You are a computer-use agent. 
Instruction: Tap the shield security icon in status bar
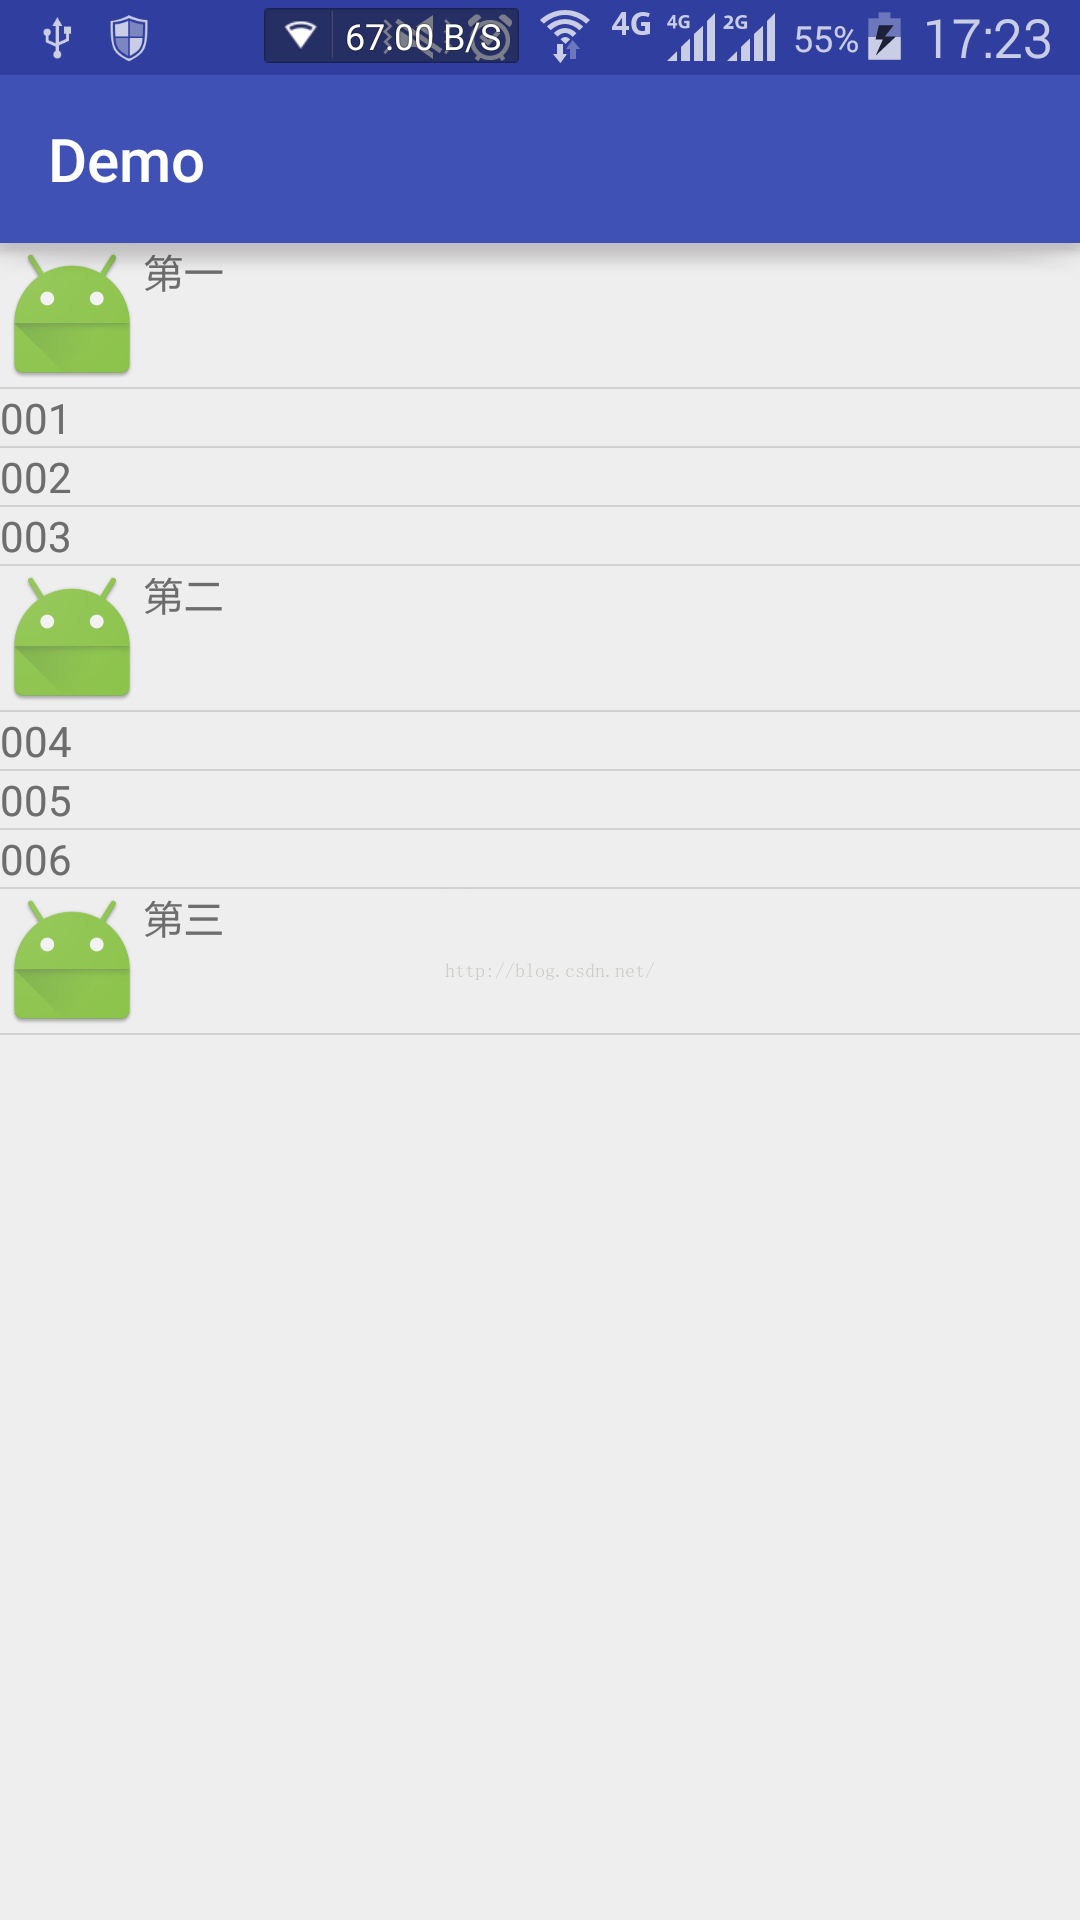pos(129,38)
